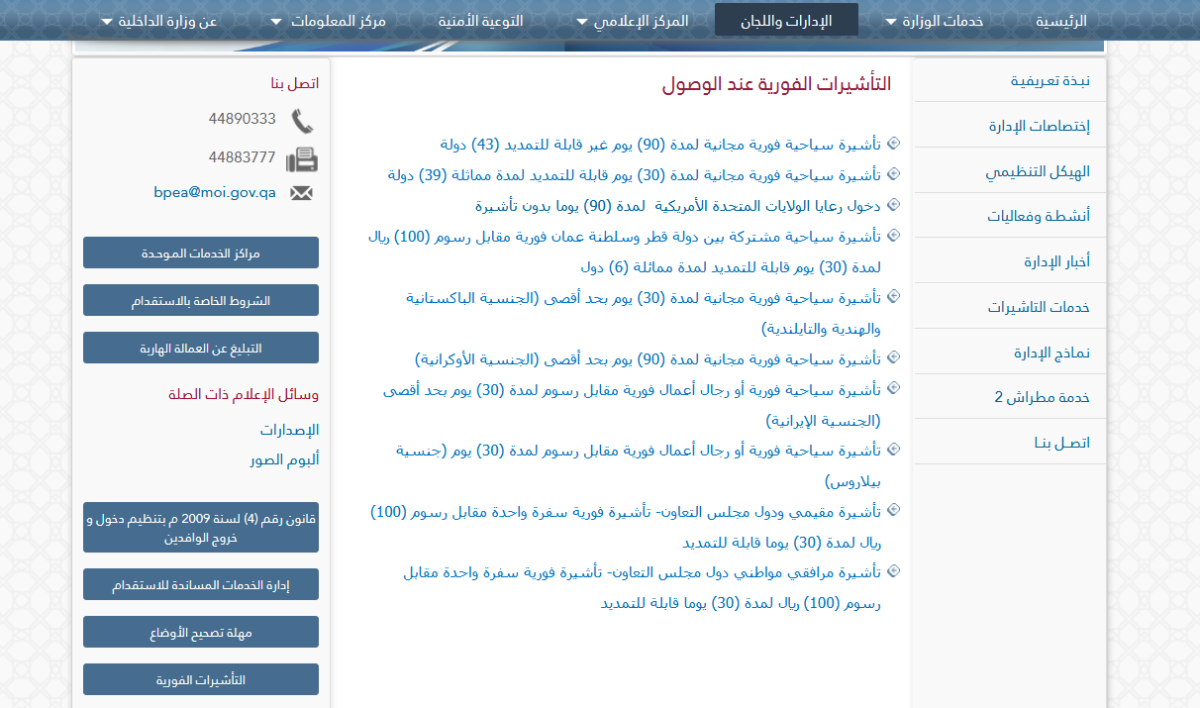This screenshot has width=1200, height=708.
Task: Open the bpea@moi.gov.qa email link
Action: 214,192
